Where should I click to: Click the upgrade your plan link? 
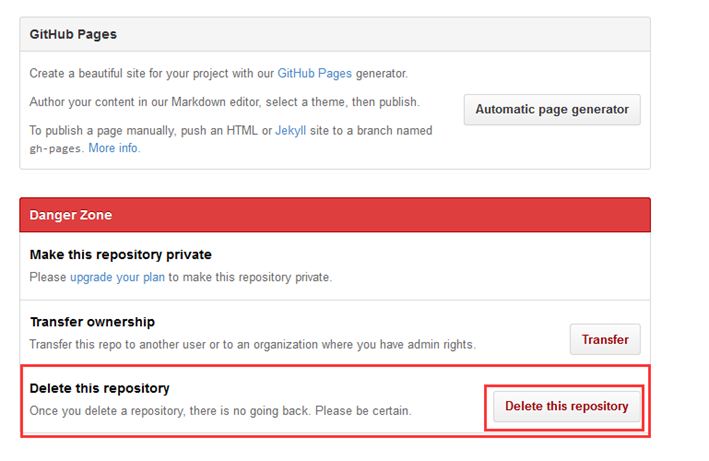point(117,277)
